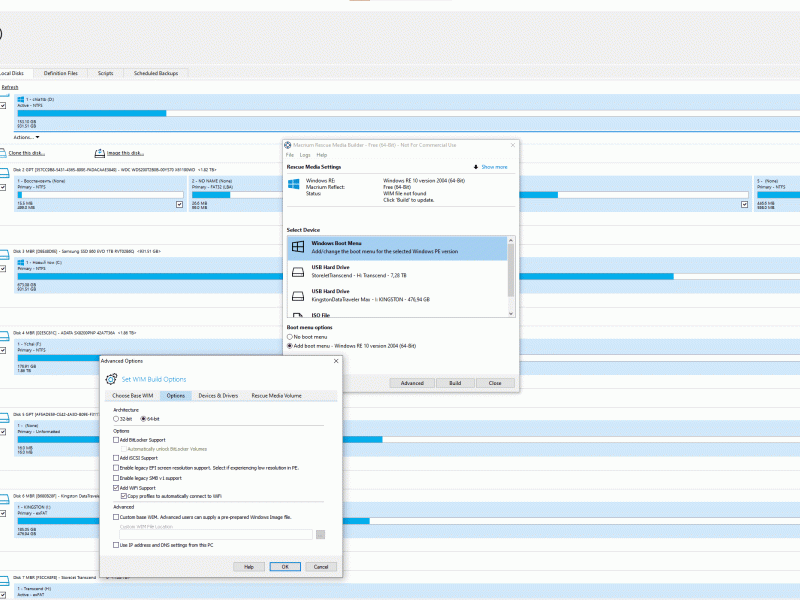800x600 pixels.
Task: Click the 2 - NO NAME FAT32 partition
Action: coord(236,194)
